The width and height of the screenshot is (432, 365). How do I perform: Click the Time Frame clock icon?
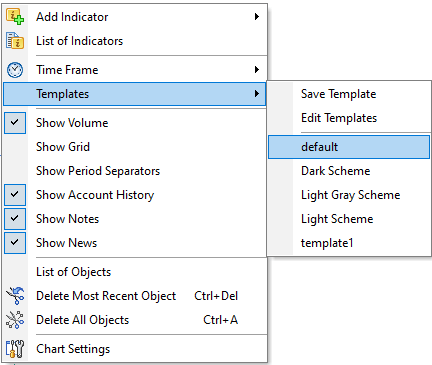pyautogui.click(x=15, y=70)
